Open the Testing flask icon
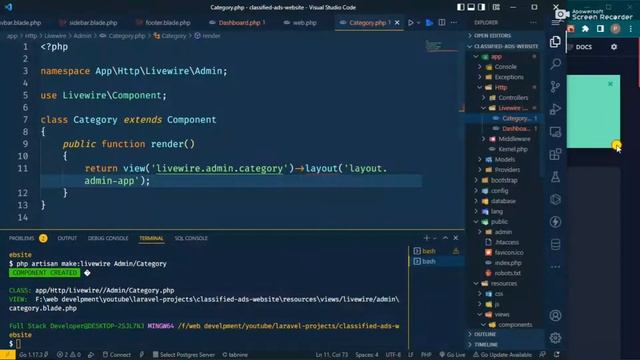 tap(555, 177)
